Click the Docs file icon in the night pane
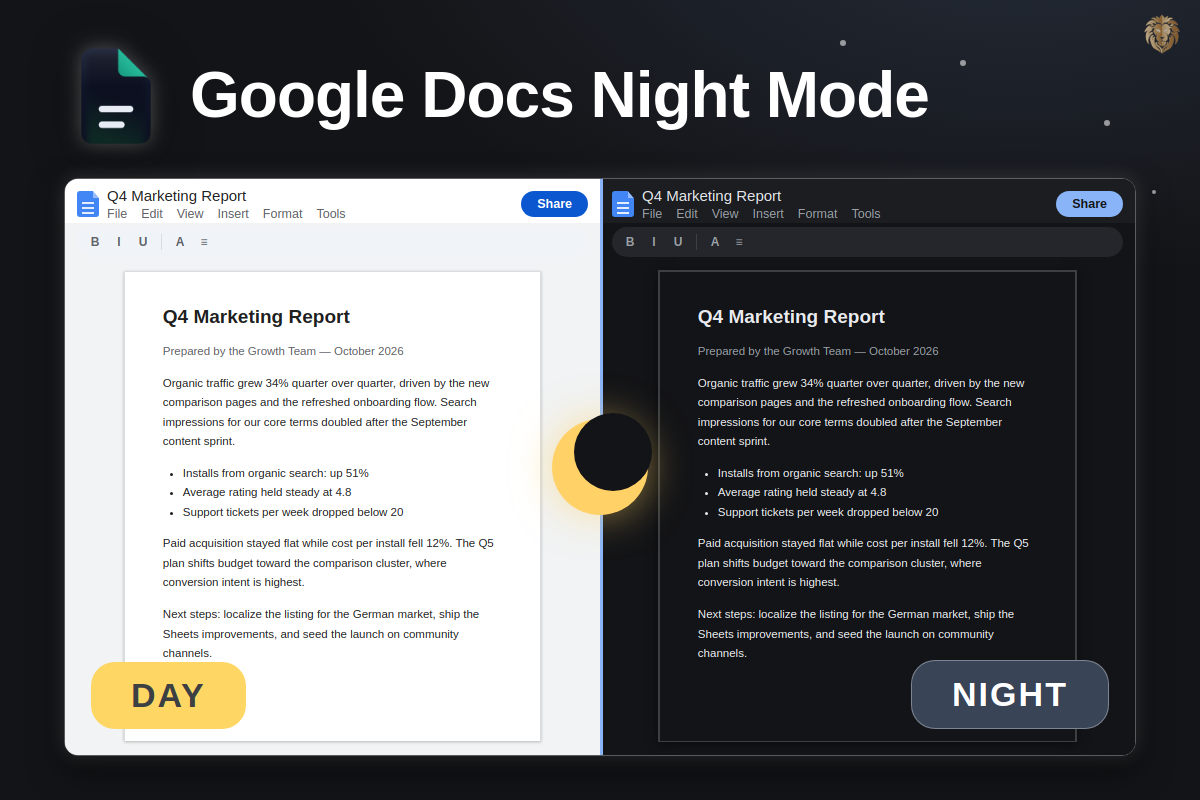This screenshot has width=1200, height=800. tap(623, 204)
